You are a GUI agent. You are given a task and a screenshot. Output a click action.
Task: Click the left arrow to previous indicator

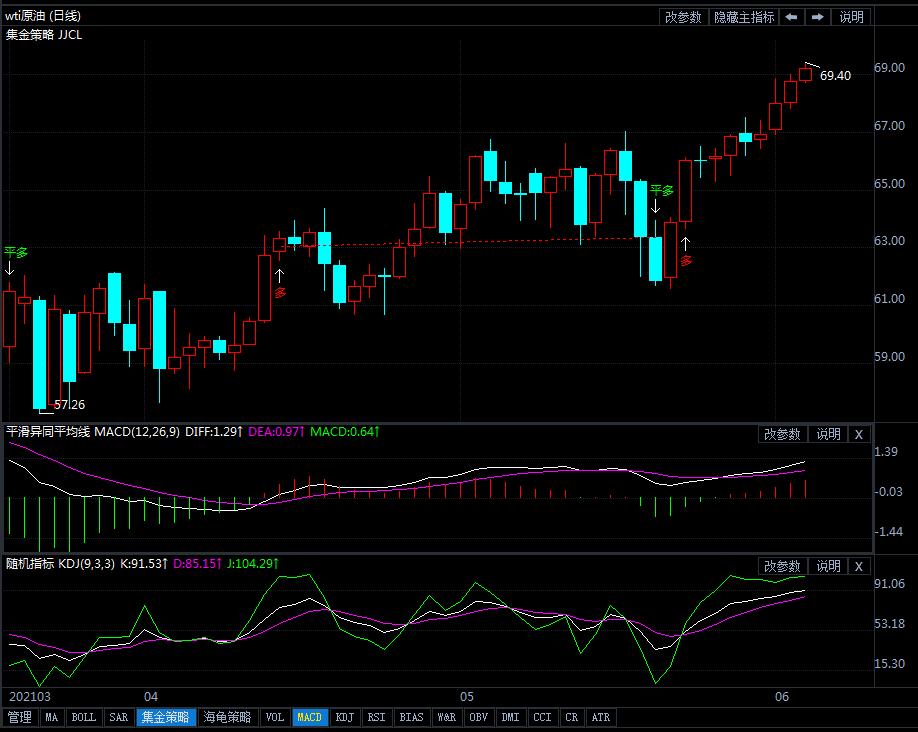[x=791, y=17]
